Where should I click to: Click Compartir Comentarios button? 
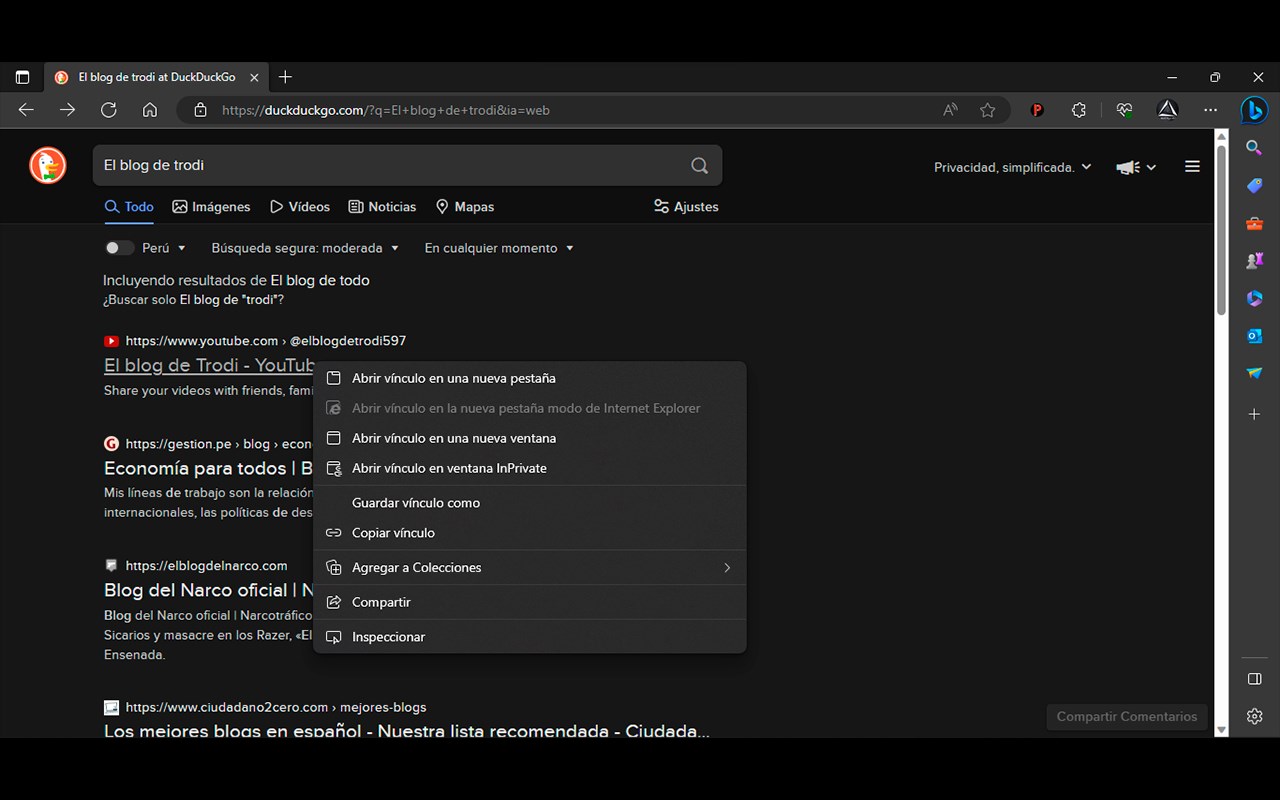tap(1127, 716)
